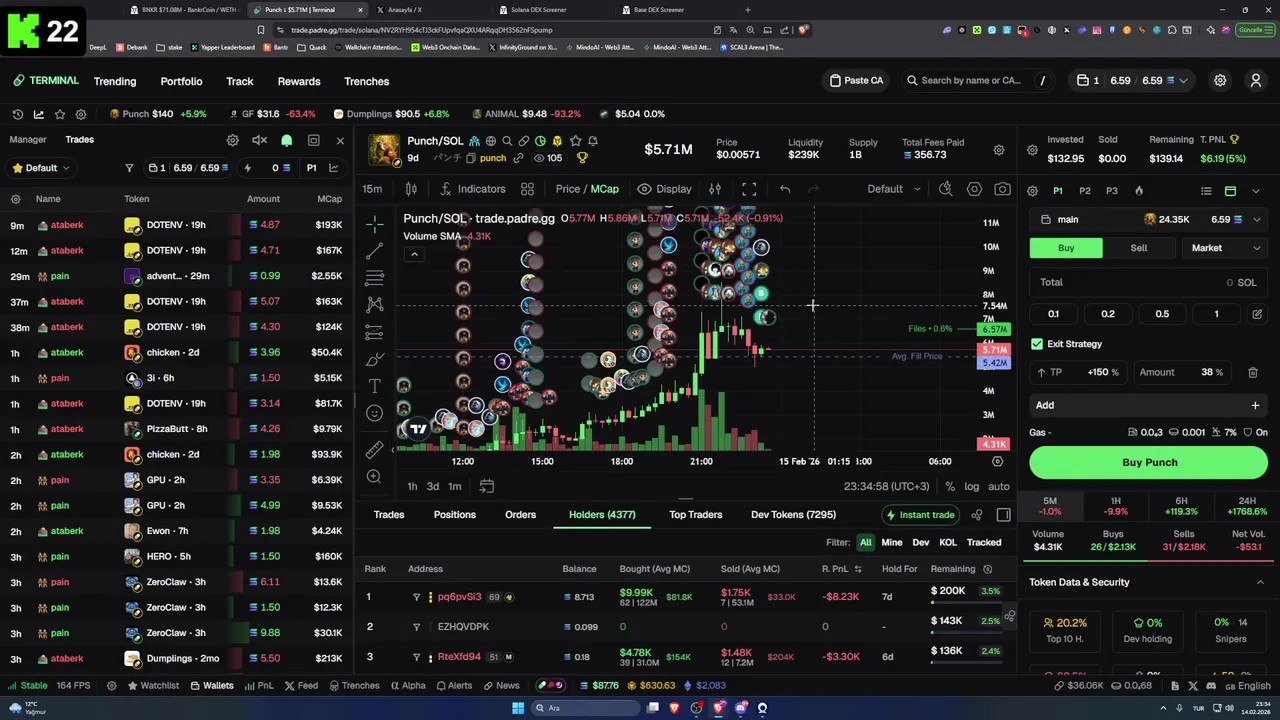Open the Default wallet group dropdown
The width and height of the screenshot is (1280, 720).
point(43,168)
